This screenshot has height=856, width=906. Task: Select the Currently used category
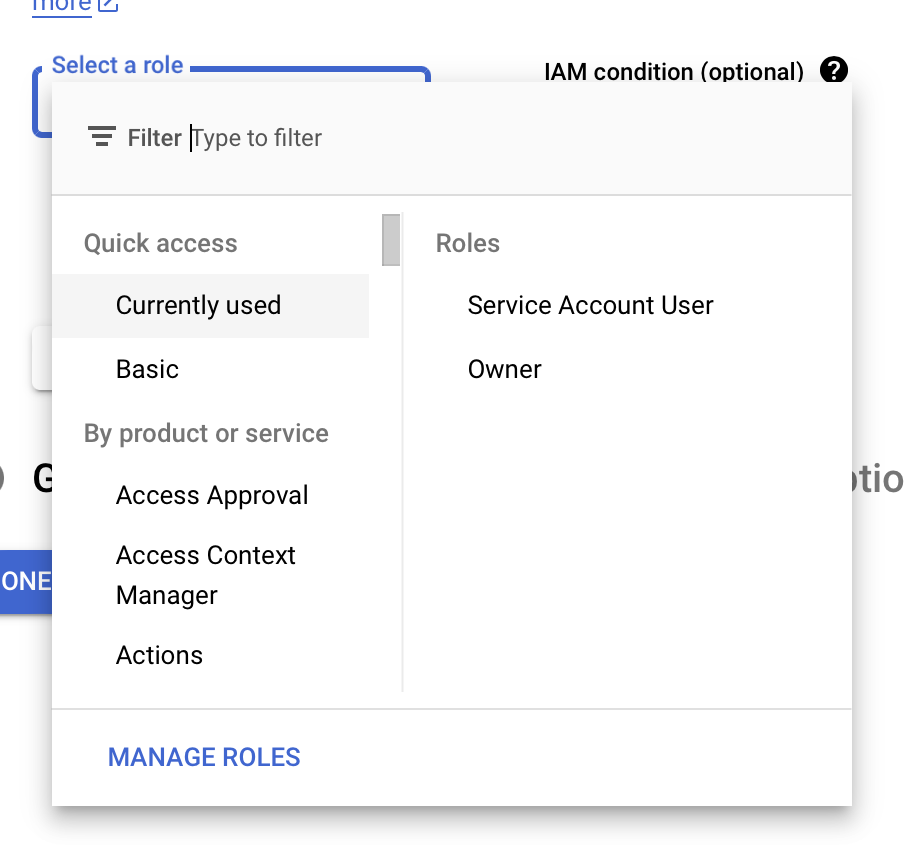210,306
